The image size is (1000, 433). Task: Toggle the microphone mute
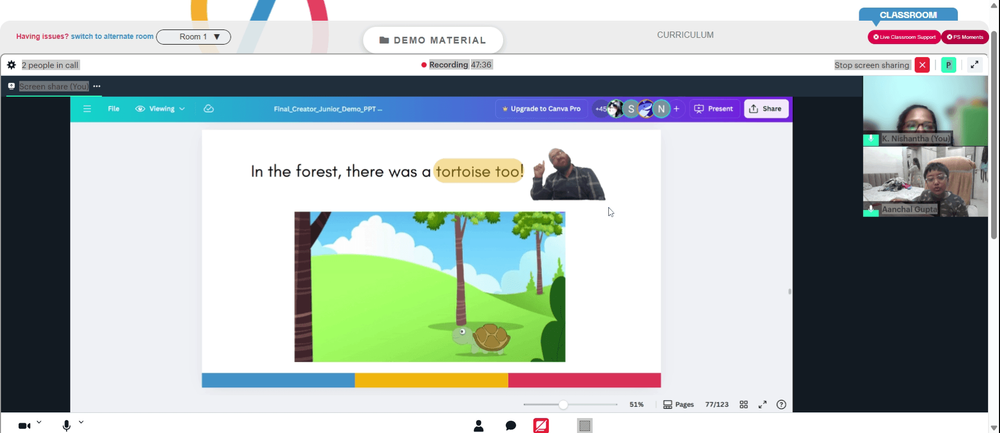66,425
